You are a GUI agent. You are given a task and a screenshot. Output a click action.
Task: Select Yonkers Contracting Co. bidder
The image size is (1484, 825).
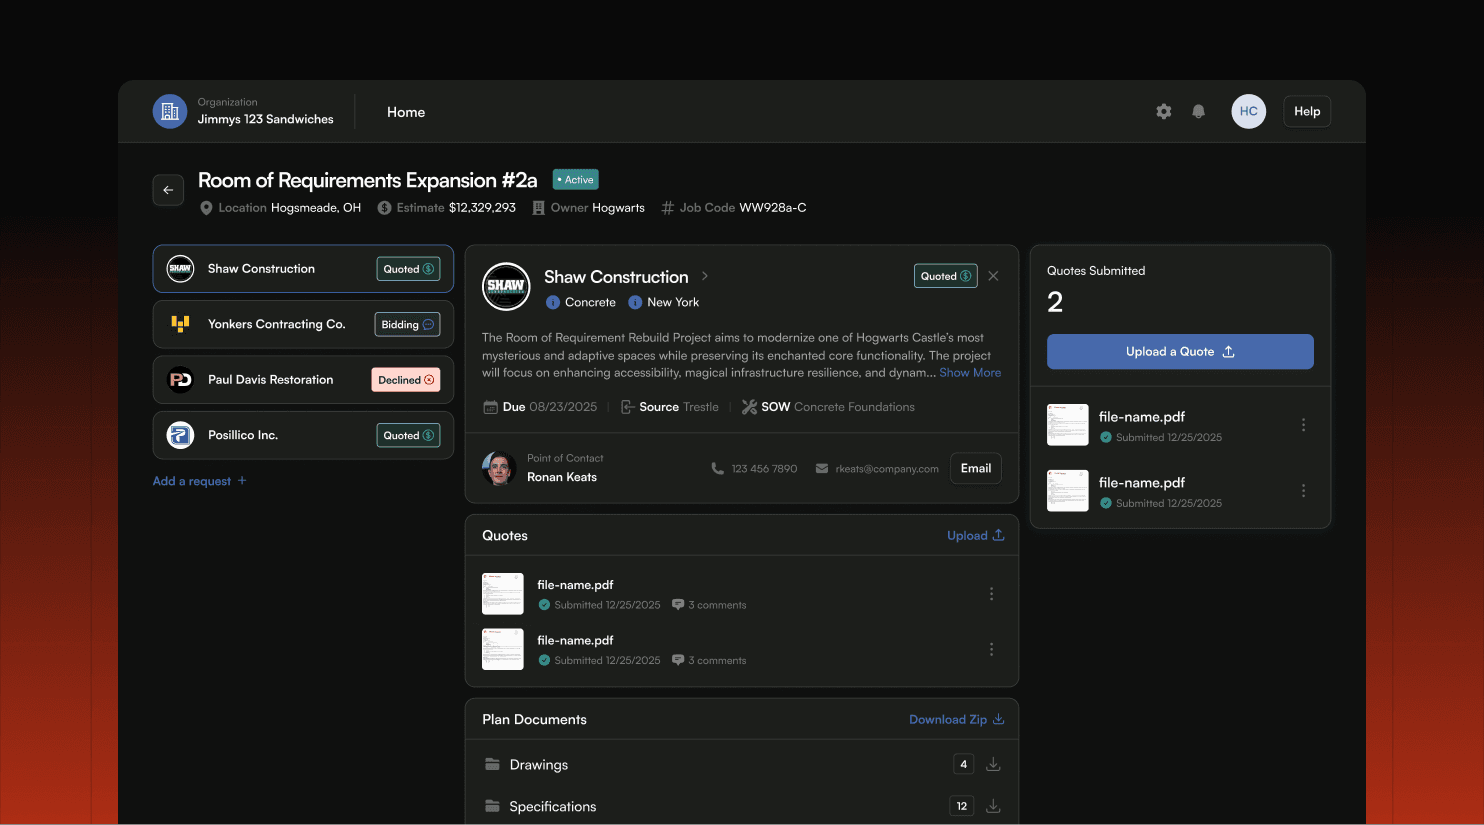(x=303, y=324)
